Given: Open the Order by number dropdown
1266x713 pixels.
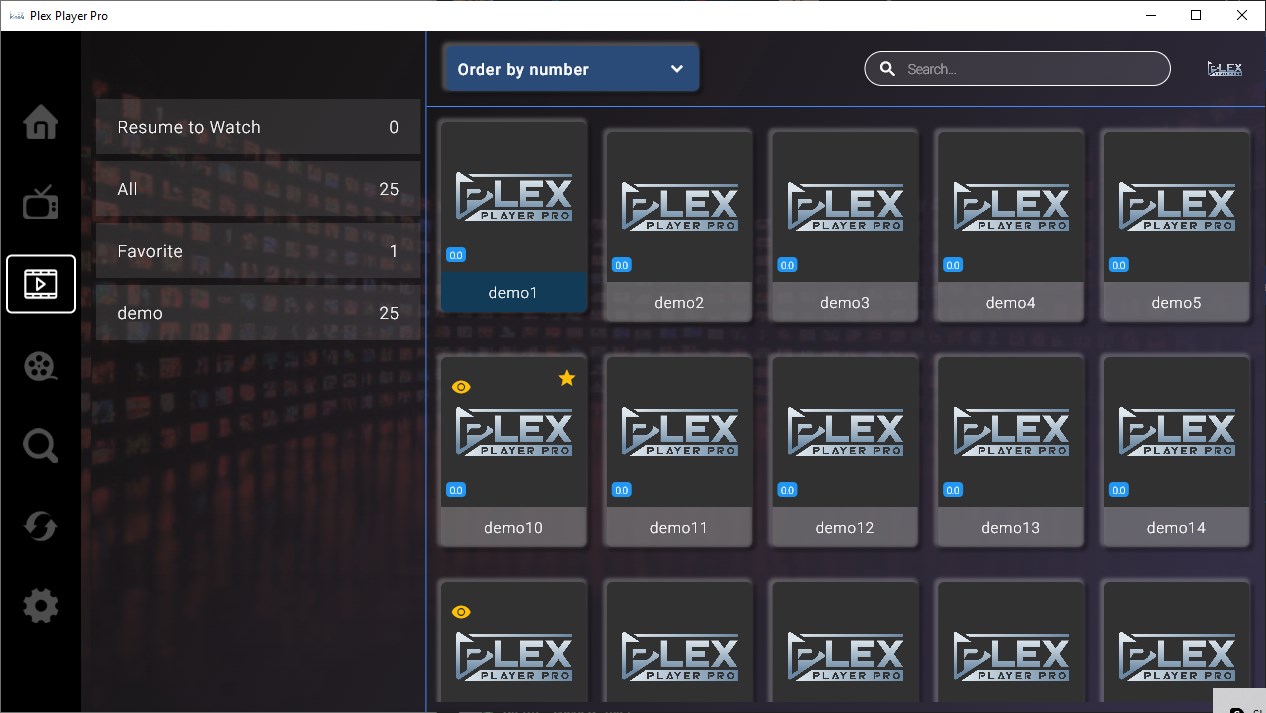Looking at the screenshot, I should click(x=571, y=69).
